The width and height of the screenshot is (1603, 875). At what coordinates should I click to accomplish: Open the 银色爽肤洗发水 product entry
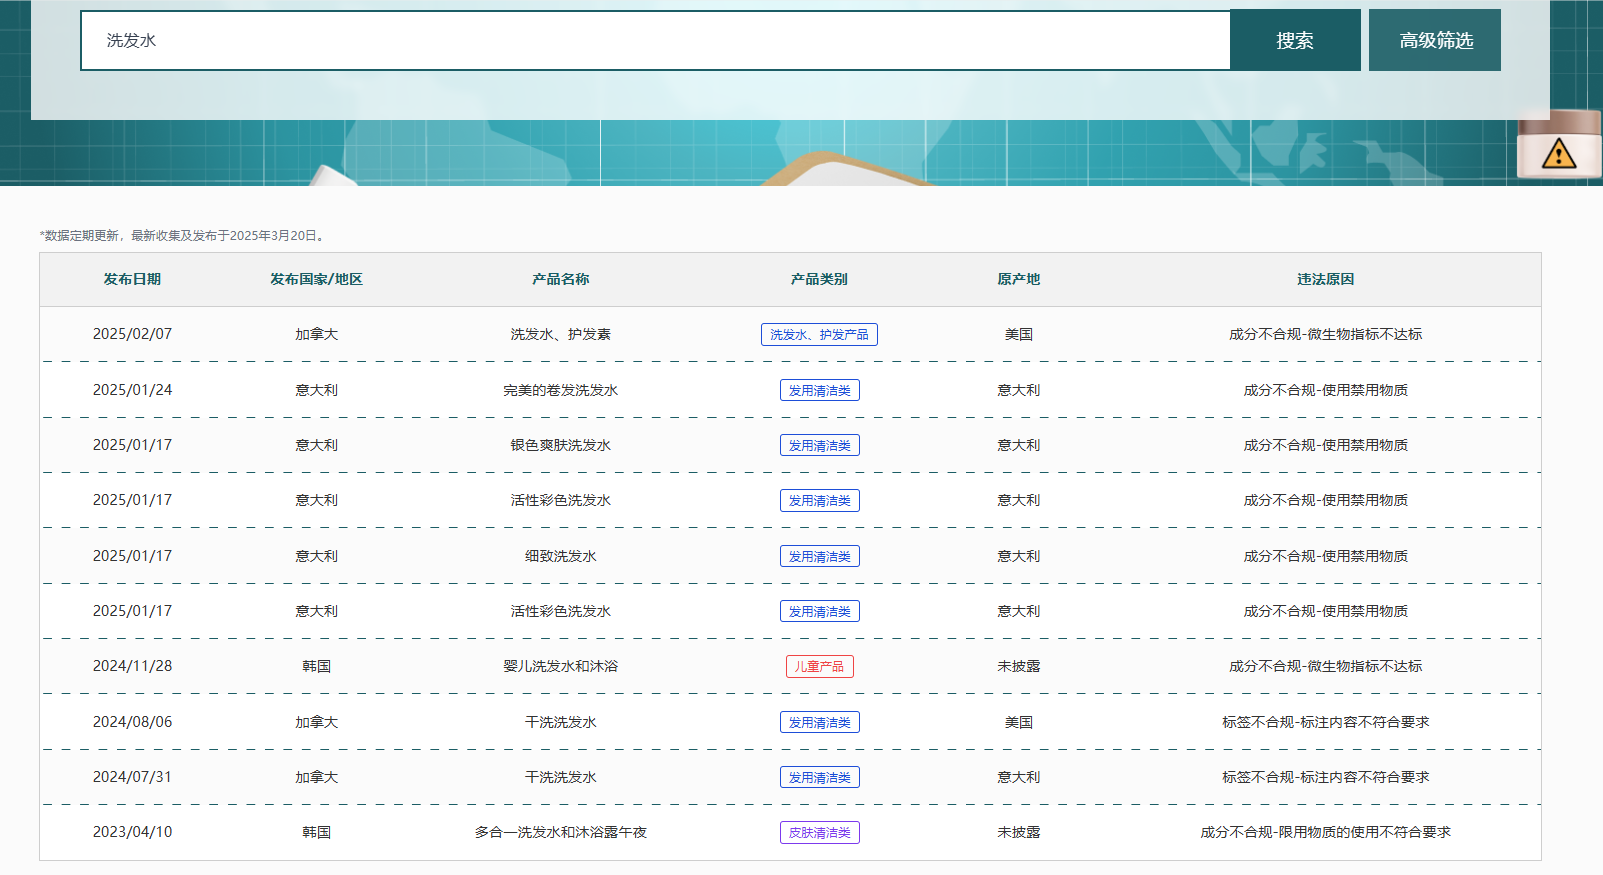560,446
